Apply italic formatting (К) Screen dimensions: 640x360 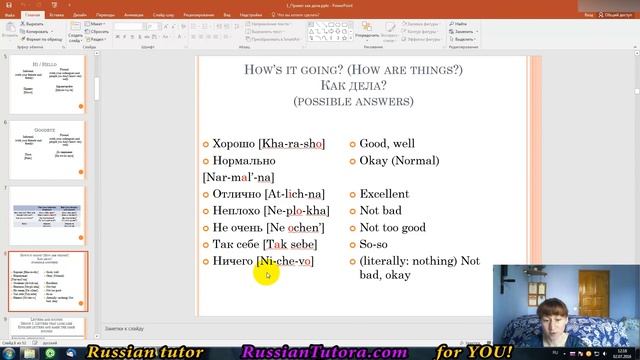pos(124,37)
